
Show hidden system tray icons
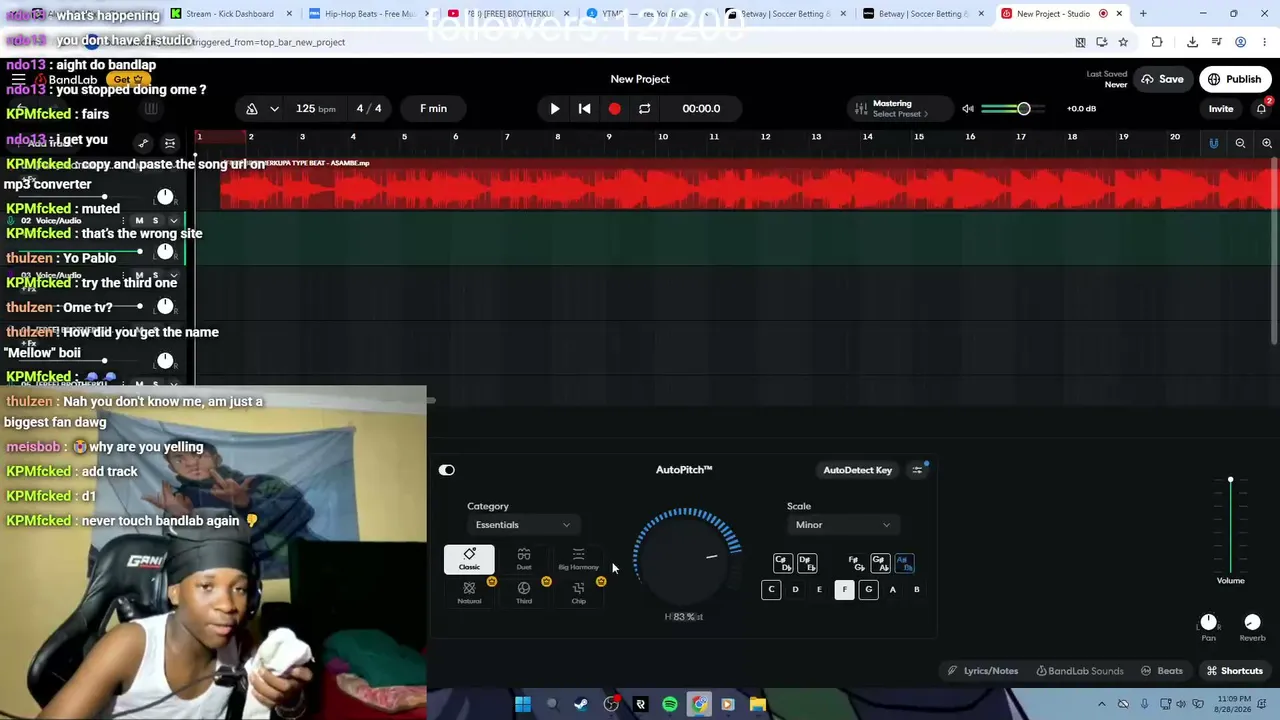click(x=1102, y=705)
